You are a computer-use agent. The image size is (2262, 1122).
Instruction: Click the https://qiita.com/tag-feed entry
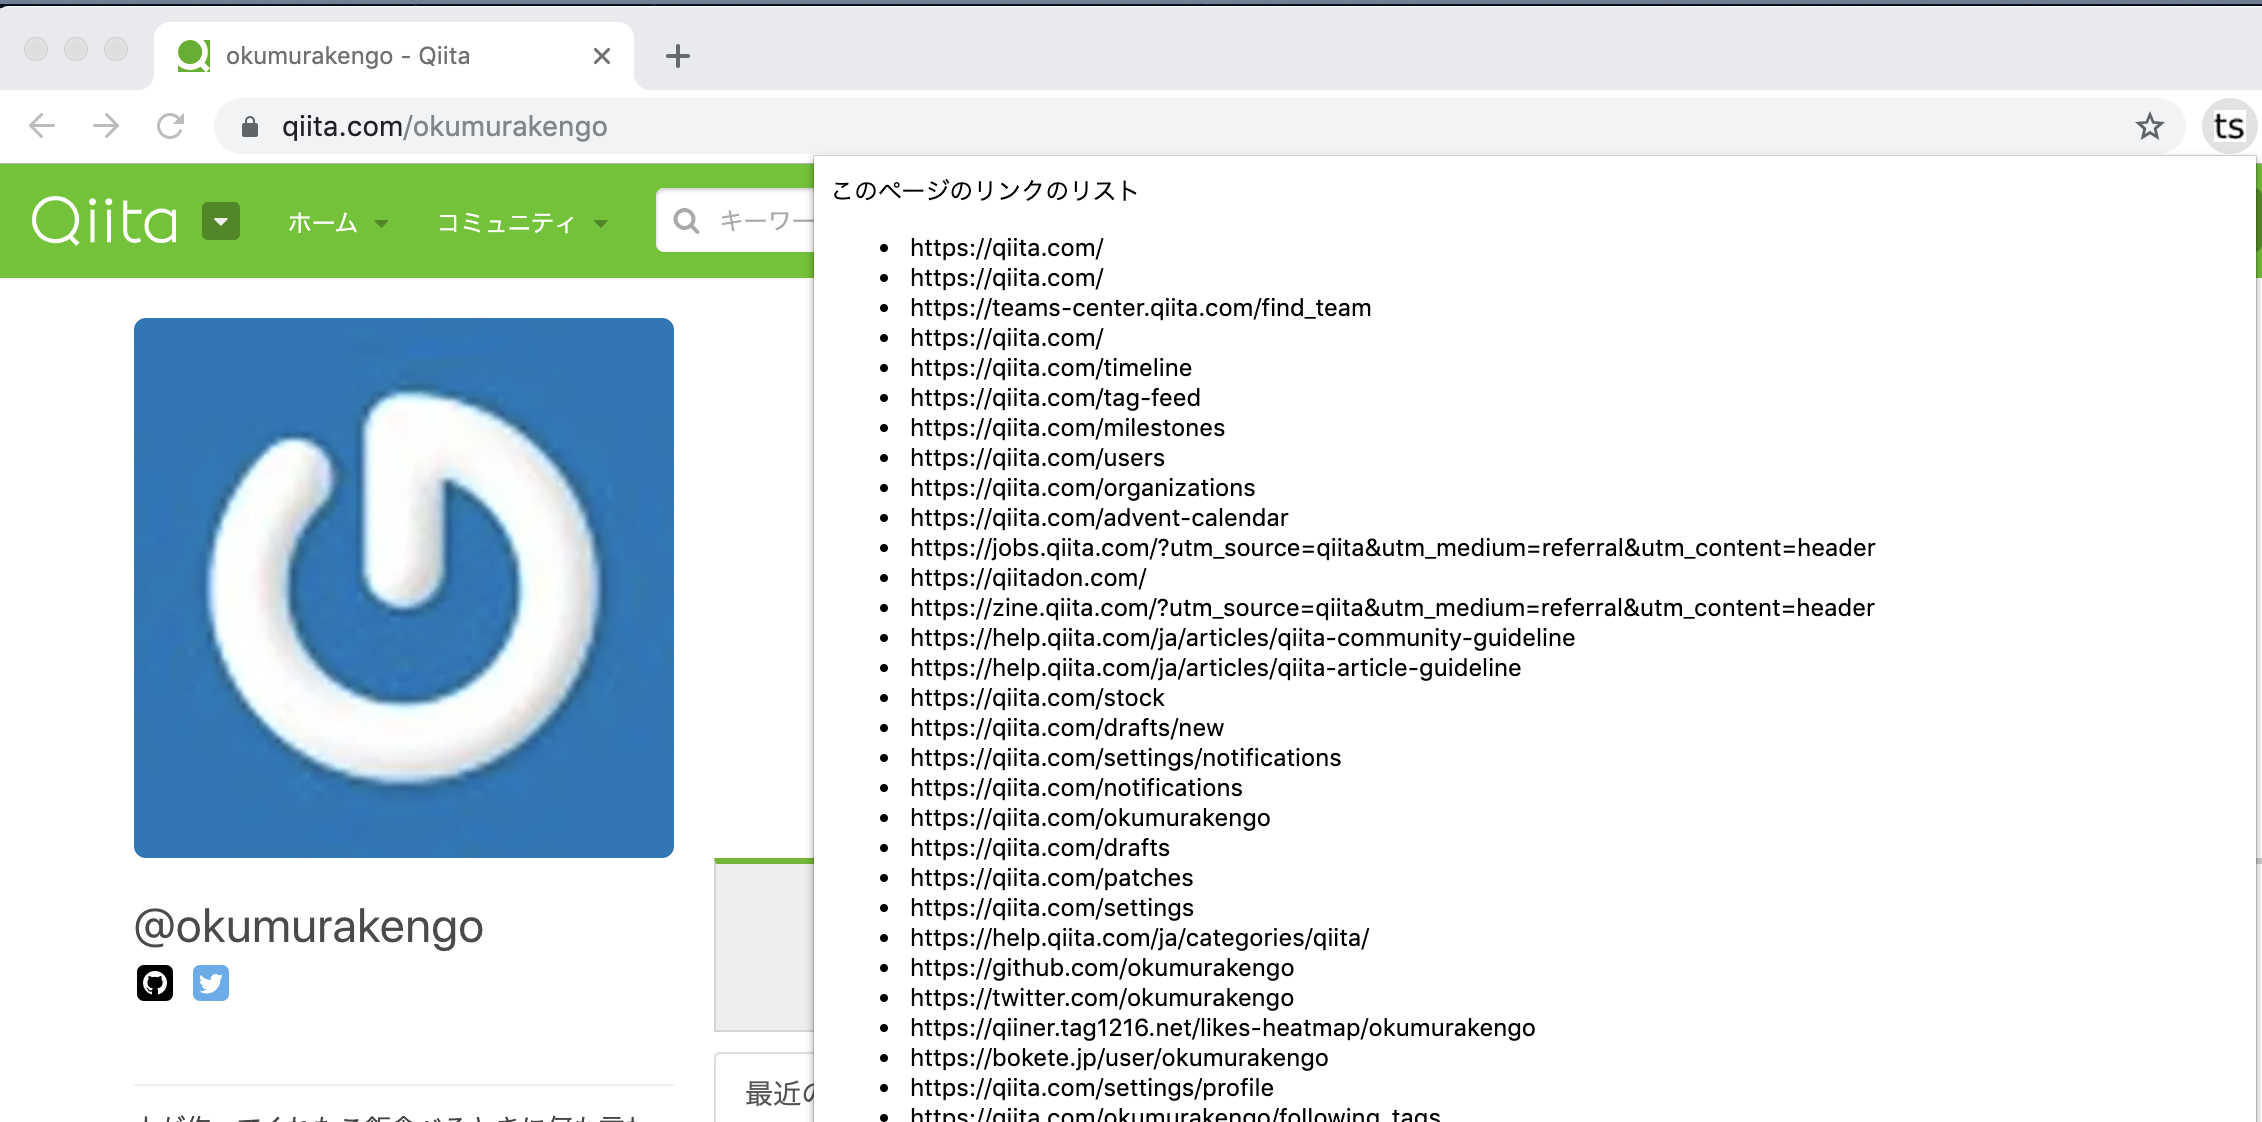pyautogui.click(x=1055, y=398)
